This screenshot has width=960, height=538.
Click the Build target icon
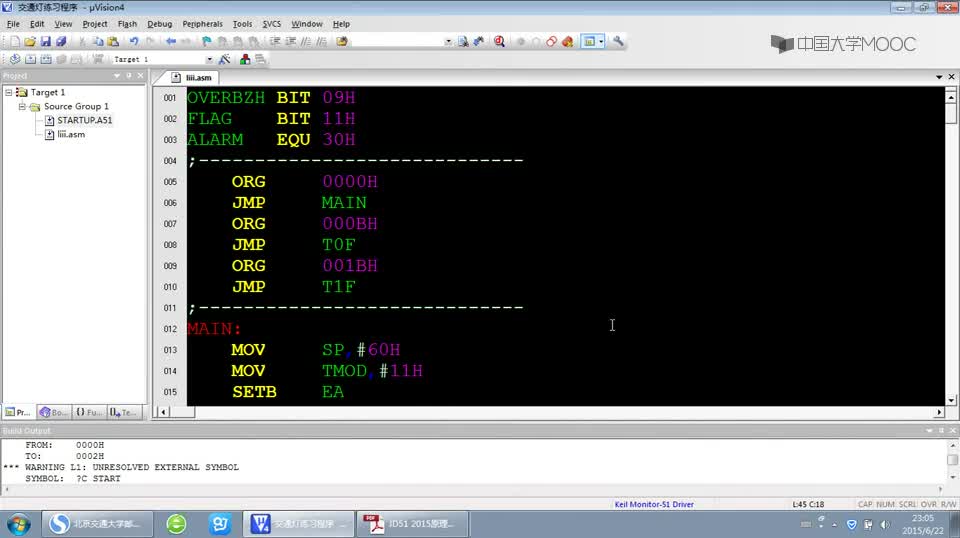(30, 59)
